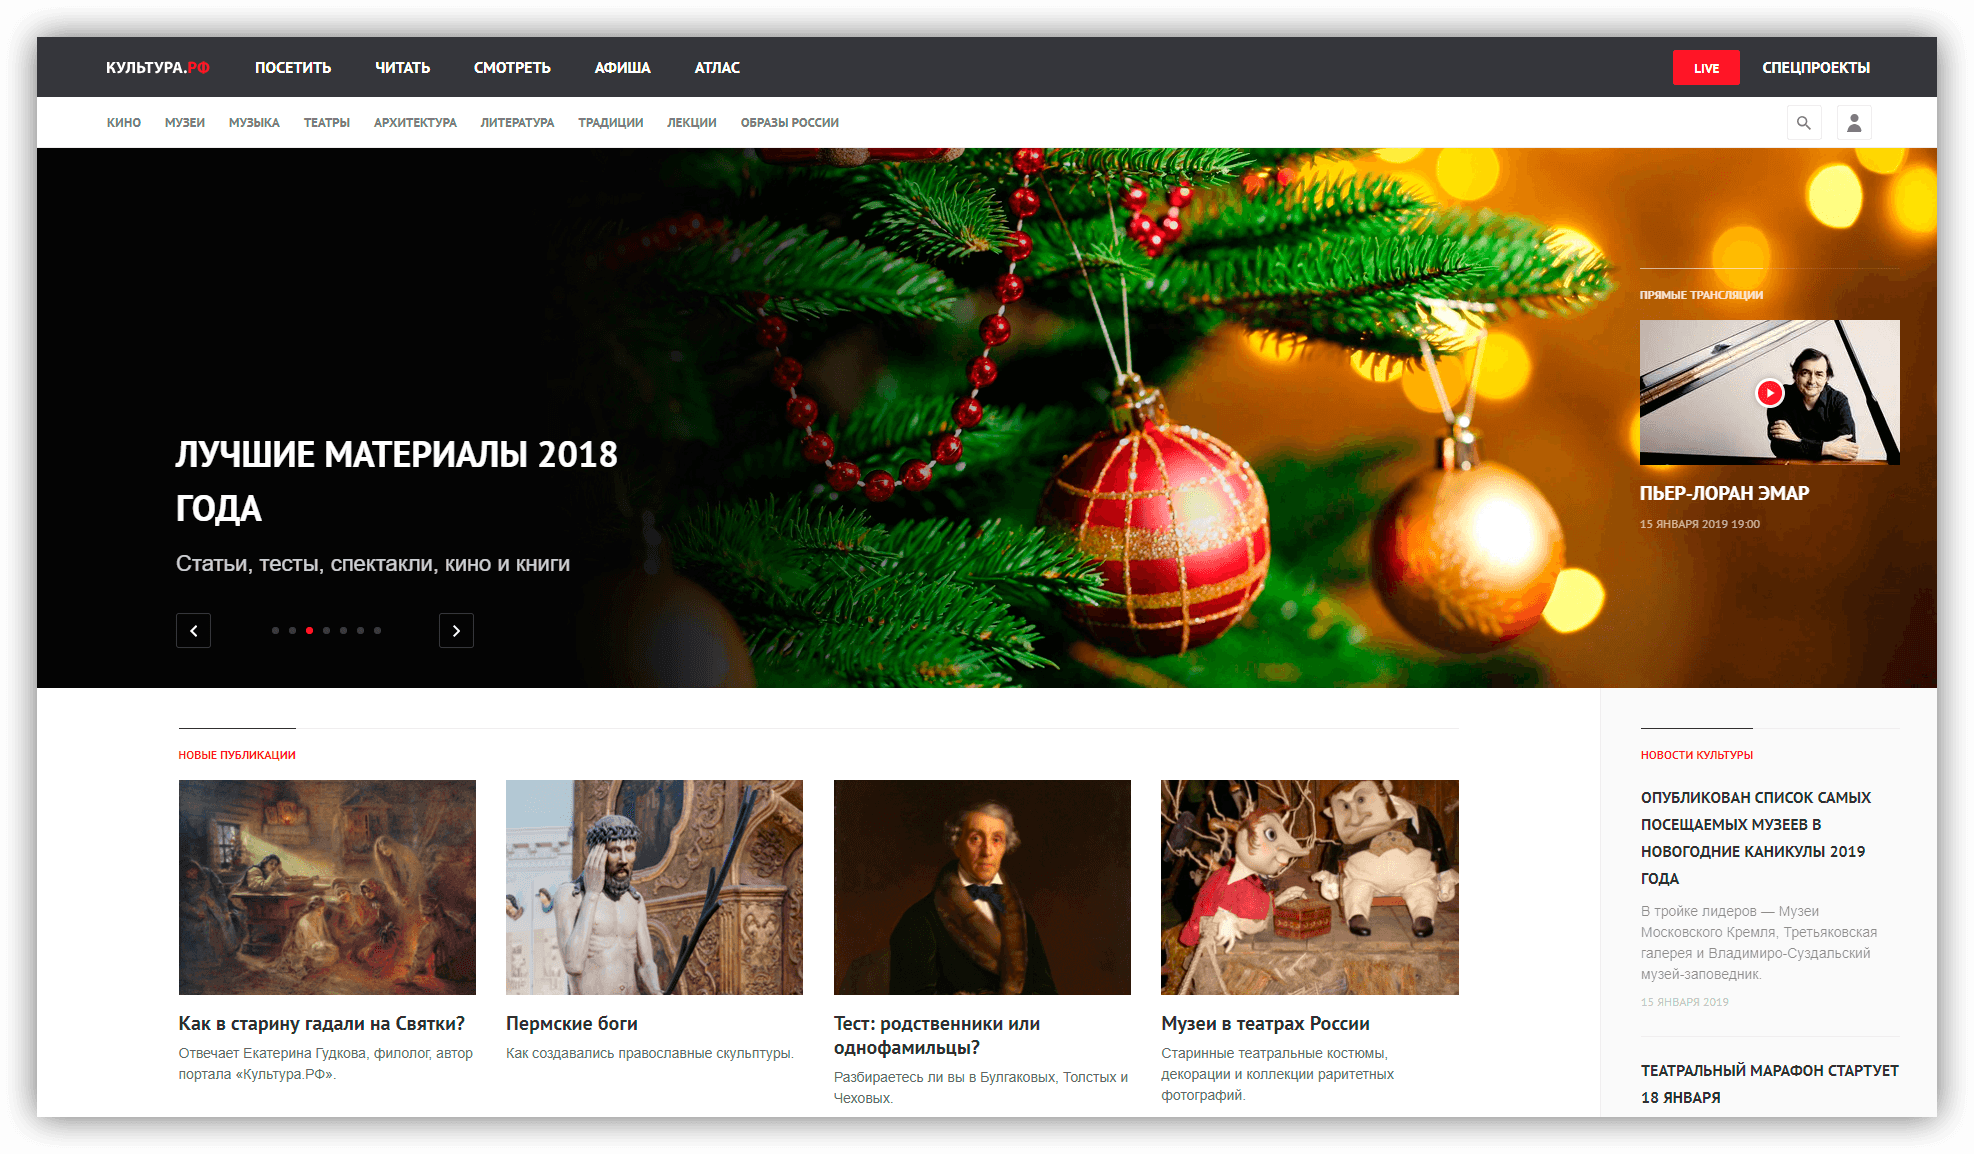This screenshot has width=1974, height=1154.
Task: Open the Атлас menu item
Action: point(717,68)
